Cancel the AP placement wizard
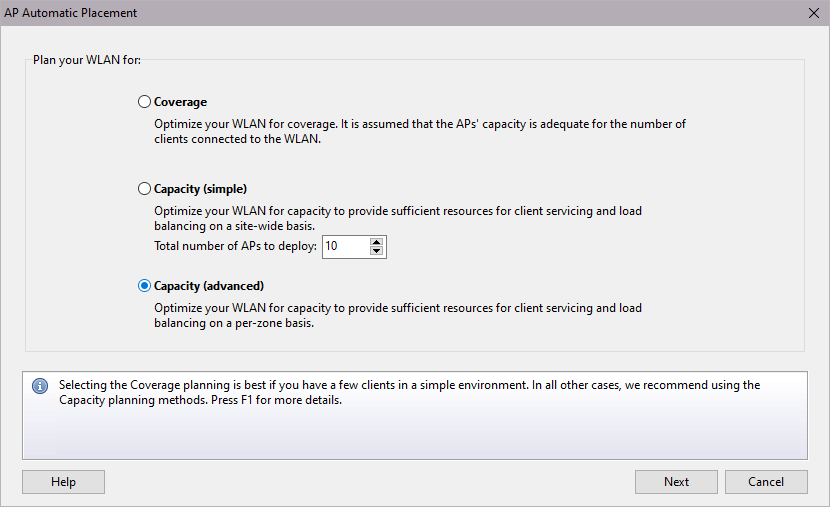This screenshot has height=507, width=830. tap(766, 482)
